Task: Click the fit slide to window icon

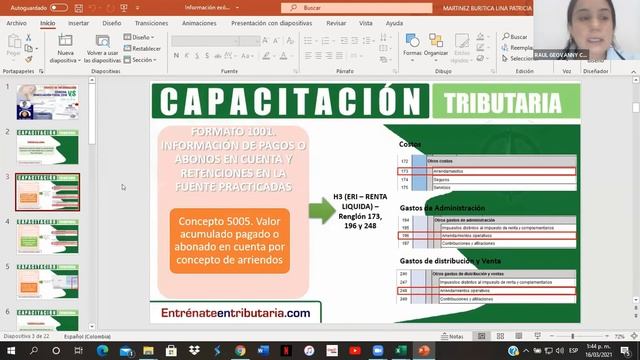Action: (634, 336)
